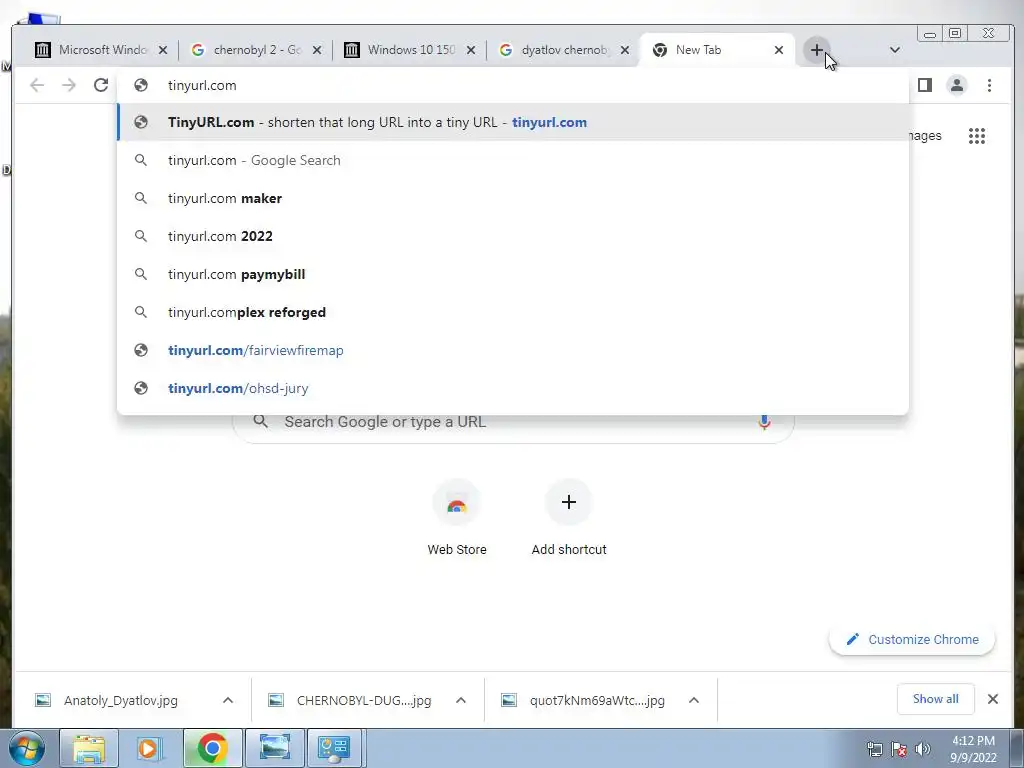The width and height of the screenshot is (1024, 768).
Task: Open tinyurl.com/fairviewfiremap suggestion
Action: tap(513, 350)
